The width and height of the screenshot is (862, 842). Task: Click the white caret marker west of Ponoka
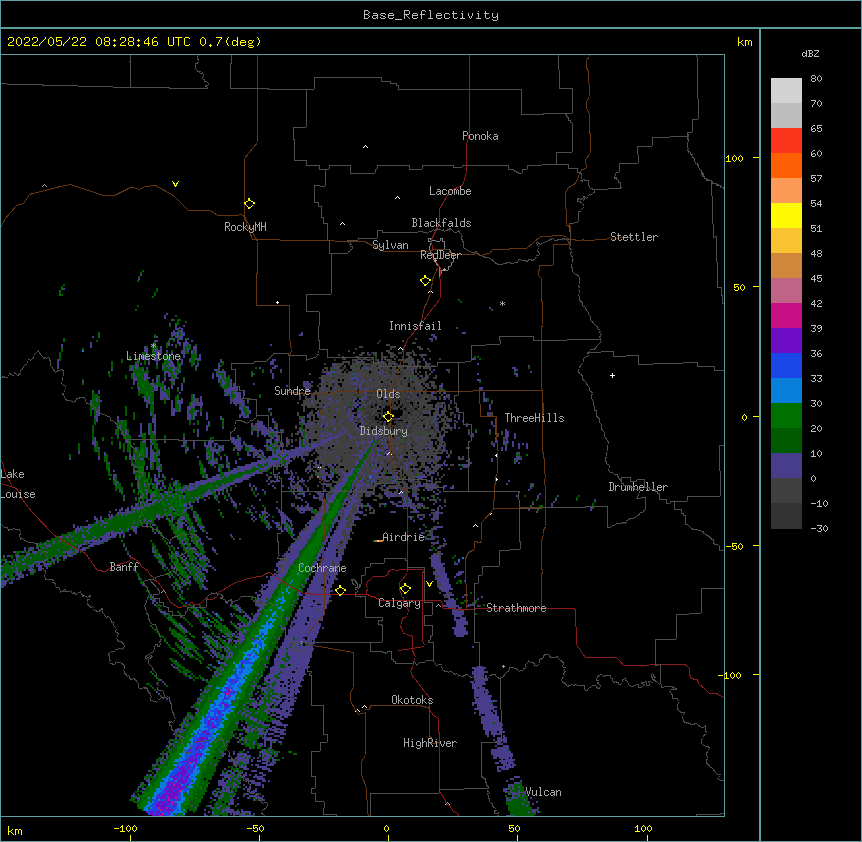point(365,147)
